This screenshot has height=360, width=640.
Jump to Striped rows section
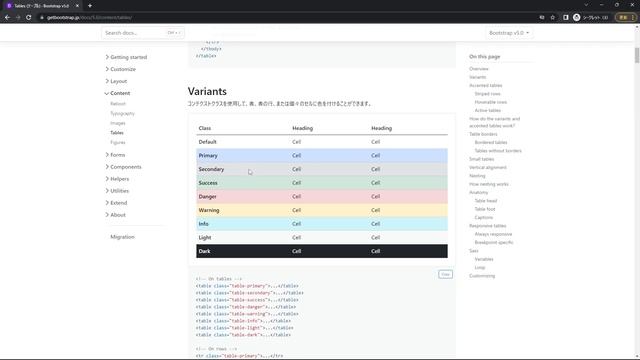point(487,94)
